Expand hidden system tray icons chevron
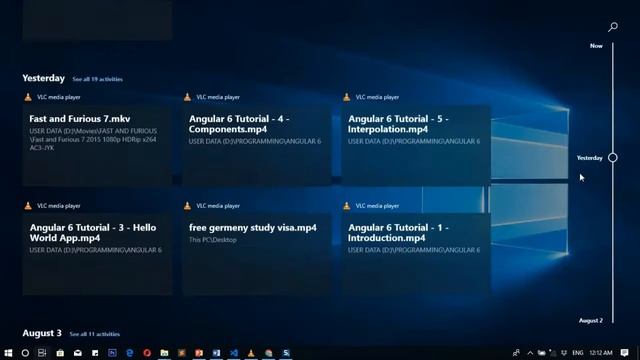This screenshot has width=640, height=360. [530, 353]
